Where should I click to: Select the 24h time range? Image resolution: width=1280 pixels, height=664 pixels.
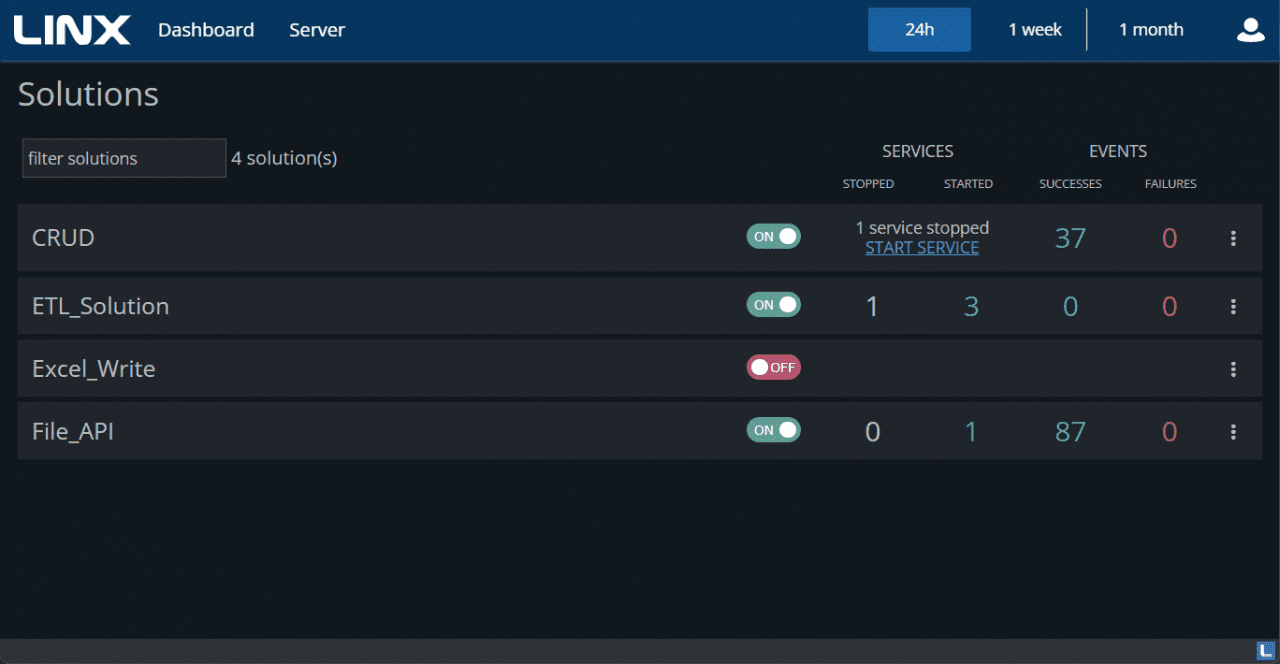pos(919,29)
